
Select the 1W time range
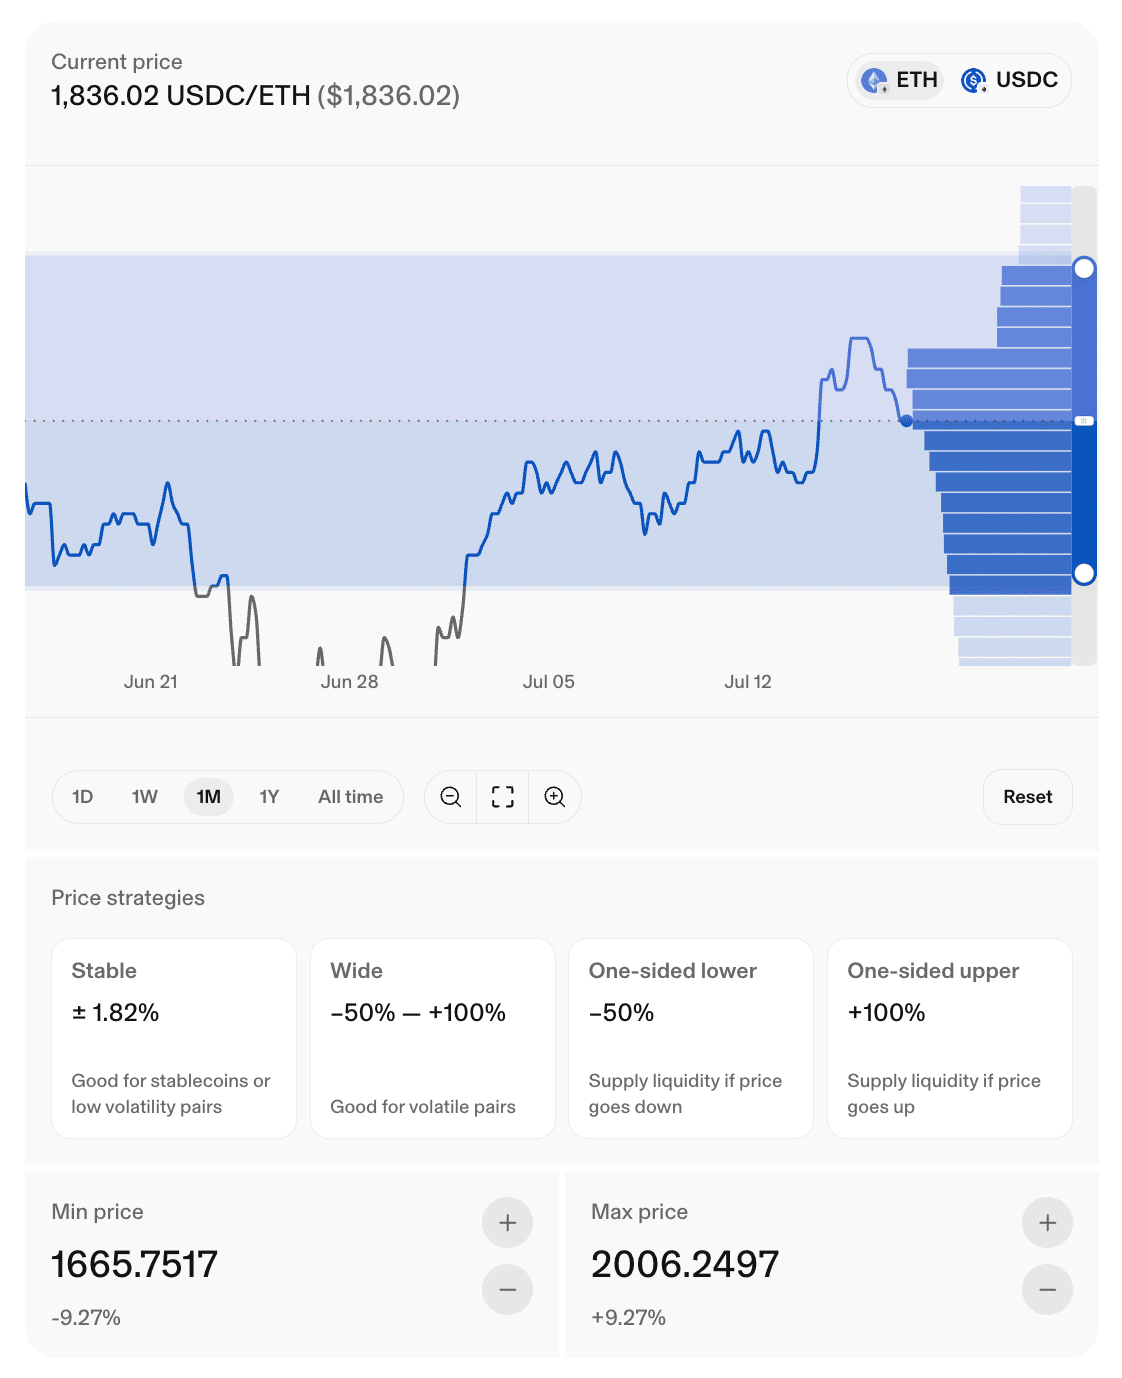click(145, 797)
